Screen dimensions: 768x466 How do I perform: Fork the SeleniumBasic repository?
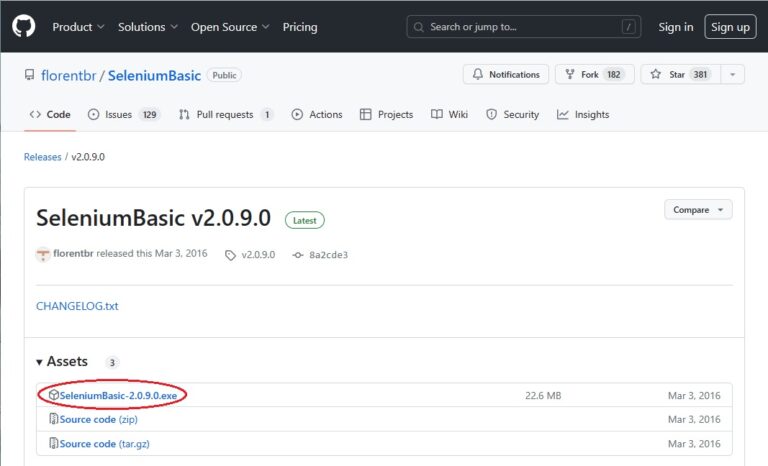593,75
